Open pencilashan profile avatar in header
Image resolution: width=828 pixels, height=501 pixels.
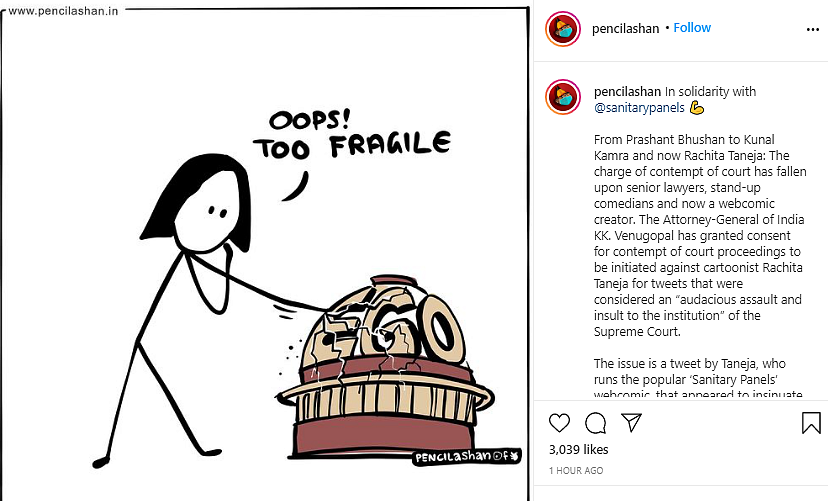pos(563,29)
